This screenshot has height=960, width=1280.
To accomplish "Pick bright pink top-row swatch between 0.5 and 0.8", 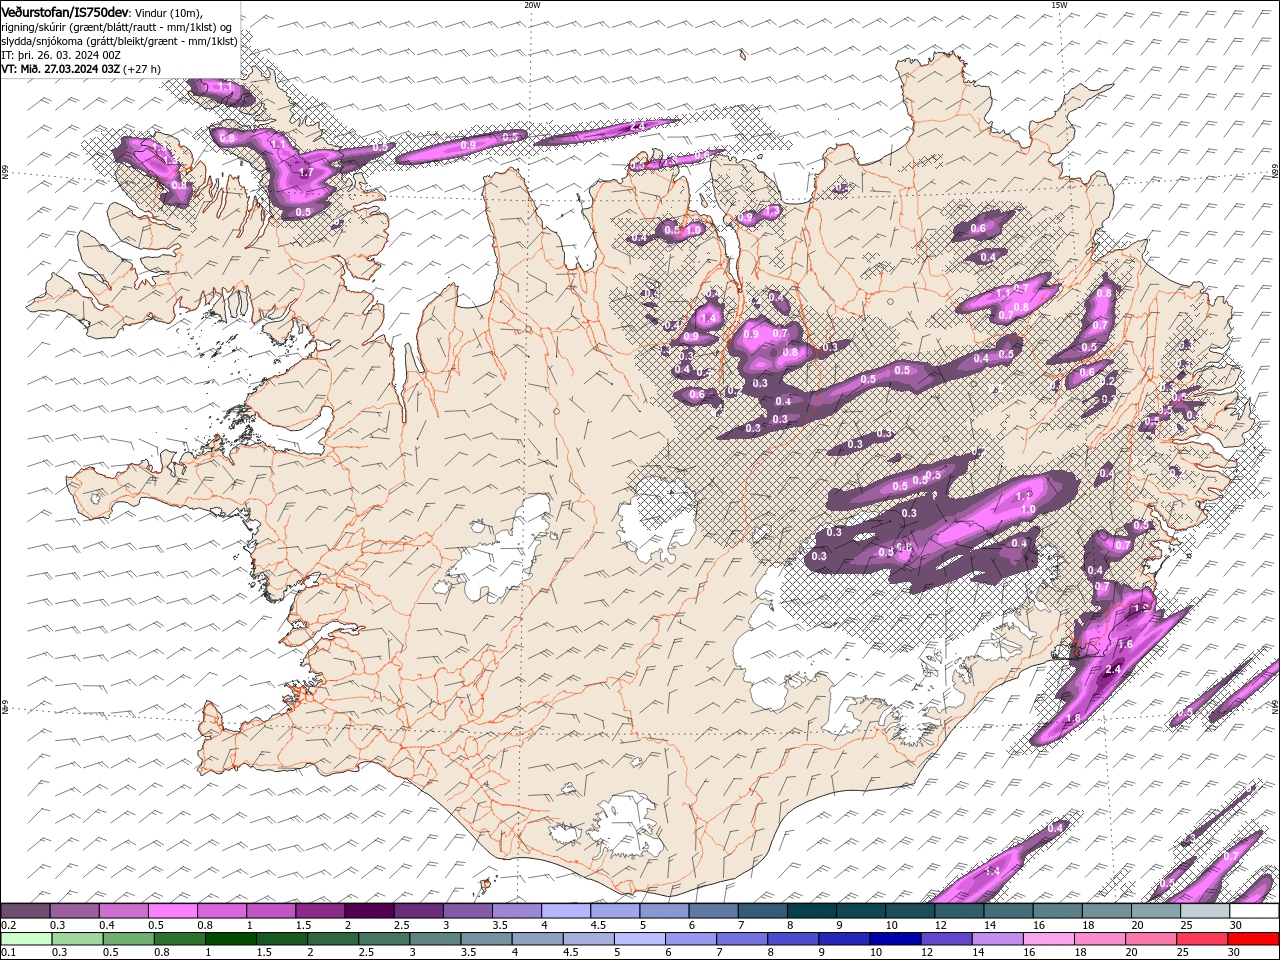I will click(x=173, y=911).
